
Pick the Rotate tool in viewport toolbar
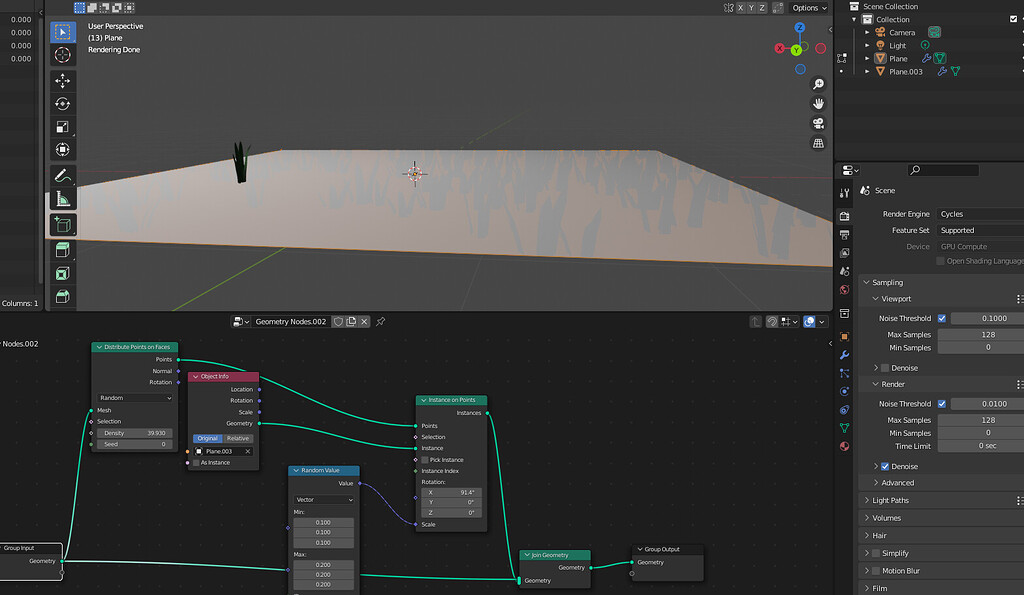(63, 104)
